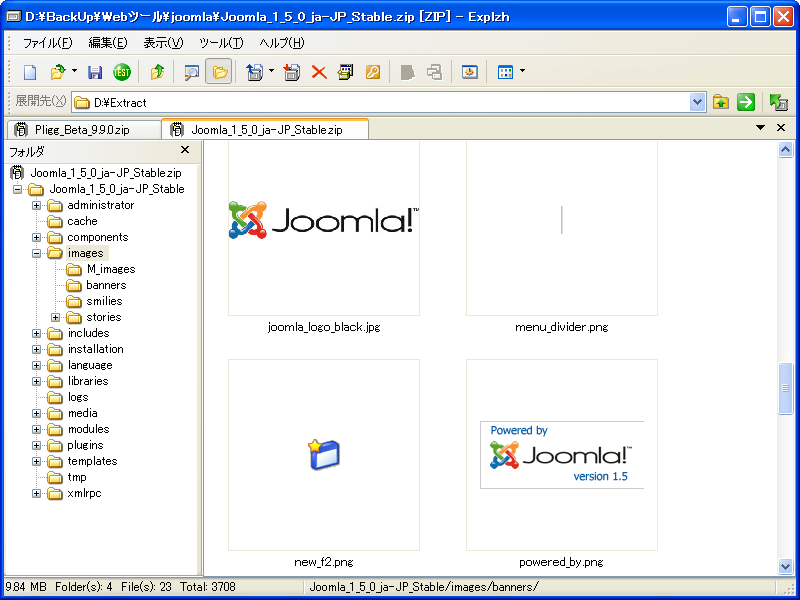Go up one folder with arrow icon
The image size is (800, 600).
pyautogui.click(x=157, y=72)
